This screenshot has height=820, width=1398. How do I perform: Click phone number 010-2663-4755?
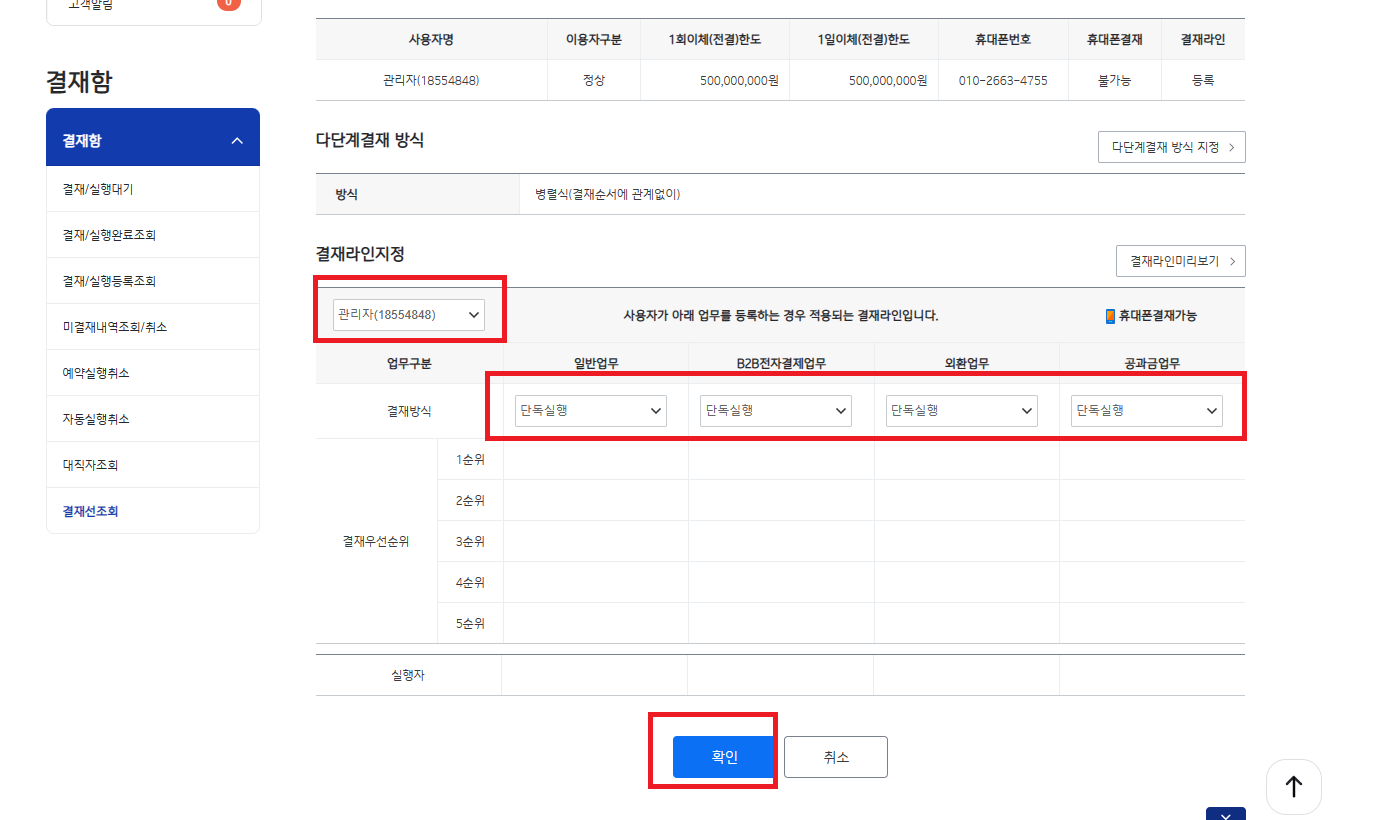tap(1003, 80)
